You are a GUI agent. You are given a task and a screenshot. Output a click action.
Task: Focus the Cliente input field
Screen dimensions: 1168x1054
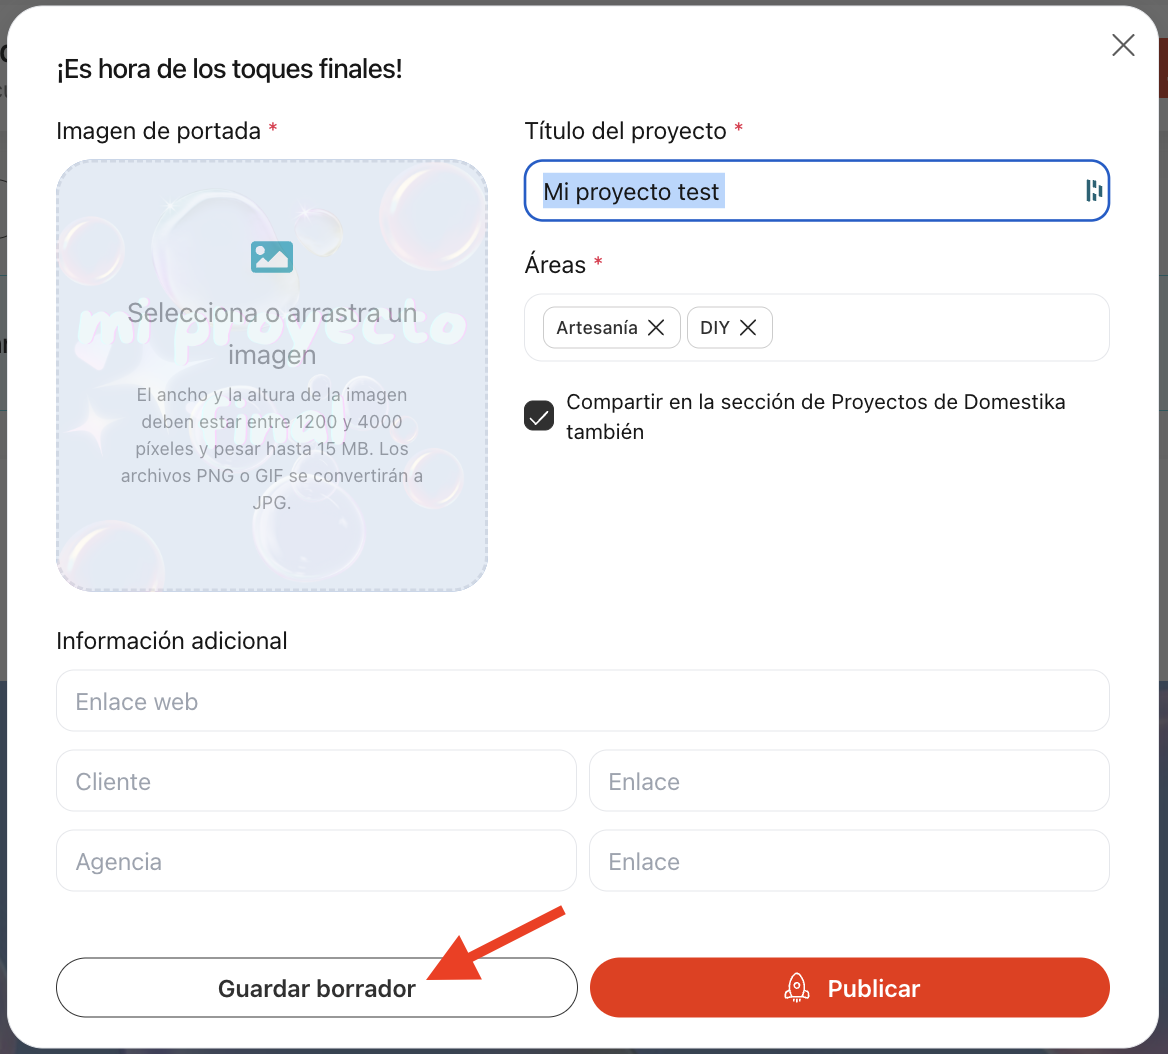317,781
